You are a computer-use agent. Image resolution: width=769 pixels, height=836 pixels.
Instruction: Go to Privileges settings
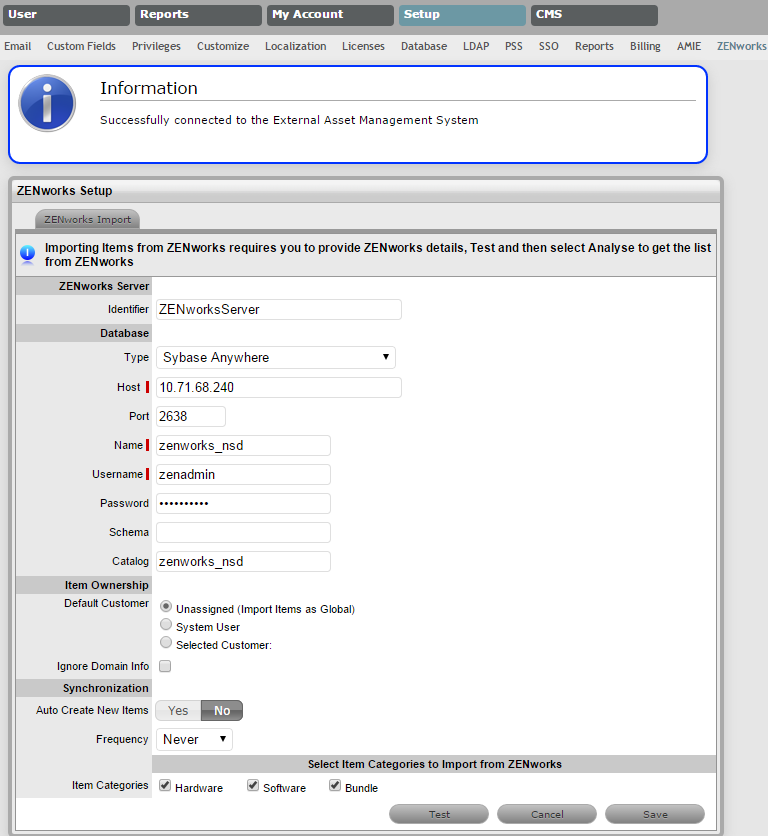[x=156, y=46]
